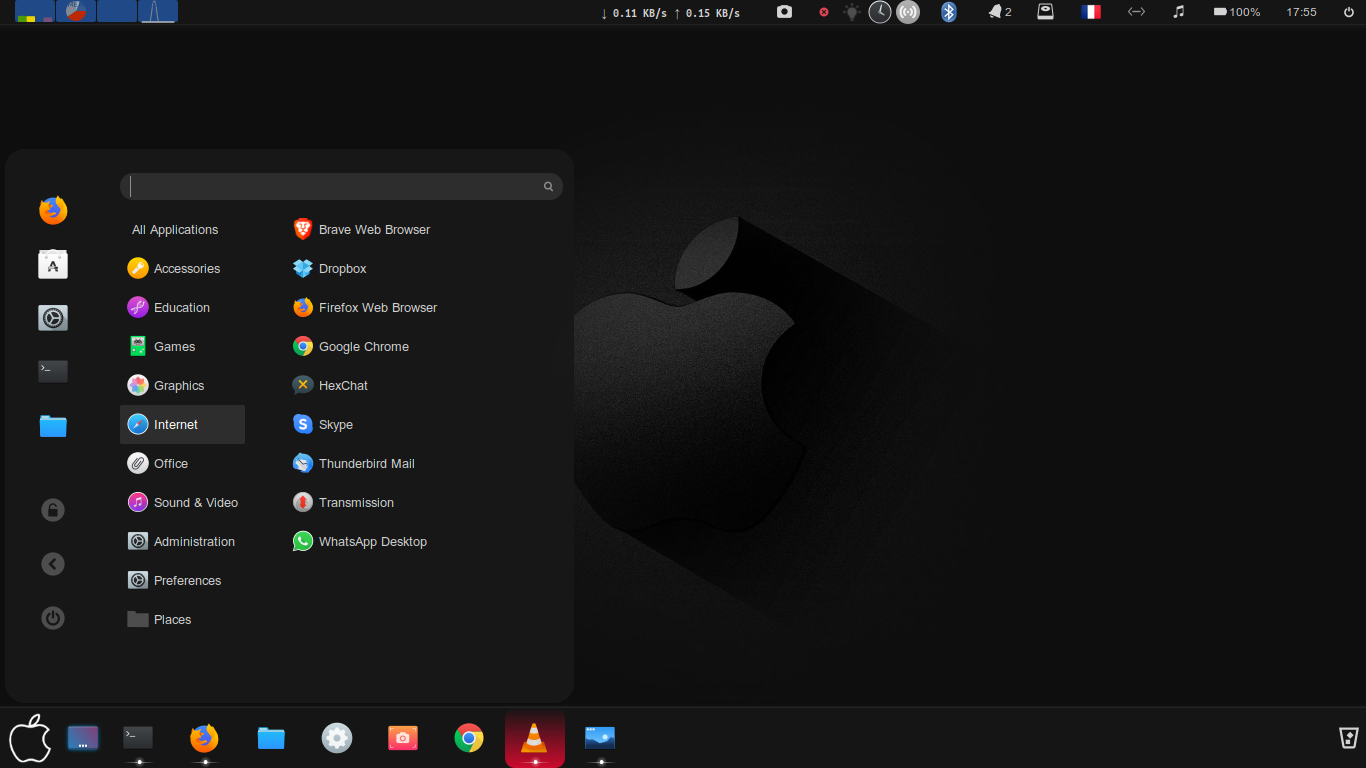Open the file manager in the dock
The width and height of the screenshot is (1366, 768).
point(271,738)
